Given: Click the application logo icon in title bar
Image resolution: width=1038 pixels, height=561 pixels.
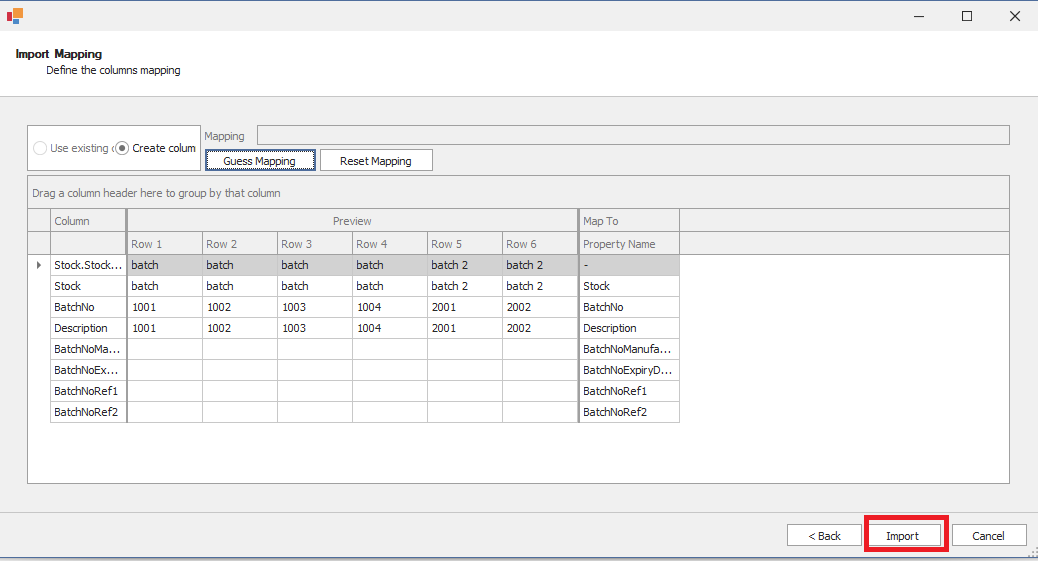Looking at the screenshot, I should tap(15, 16).
